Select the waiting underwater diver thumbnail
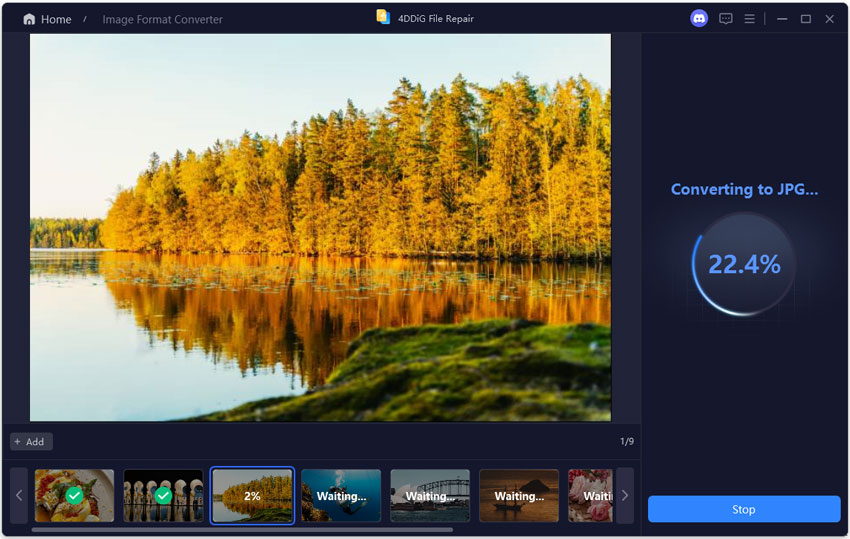Screen dimensions: 850x539 tap(341, 496)
